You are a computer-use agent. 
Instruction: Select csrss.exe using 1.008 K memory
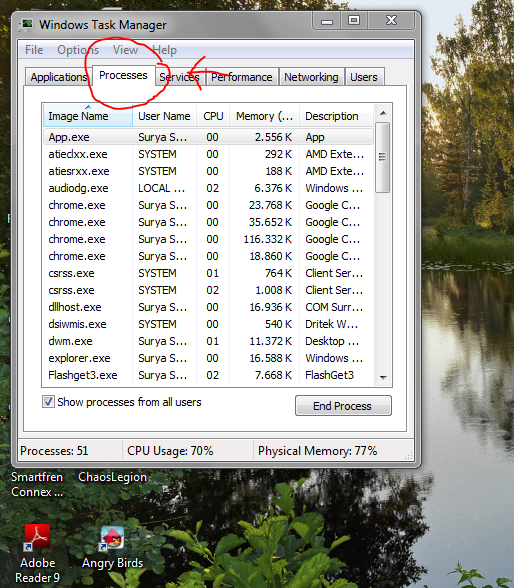tap(208, 290)
